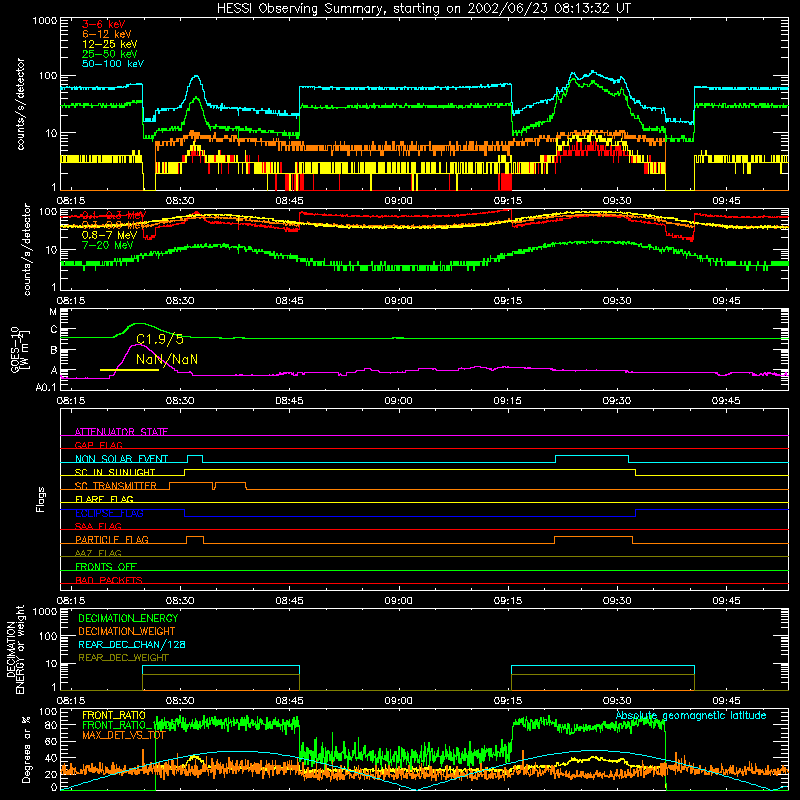Click the 09:30 tick label under Flags panel
Viewport: 800px width, 800px height.
coord(617,601)
